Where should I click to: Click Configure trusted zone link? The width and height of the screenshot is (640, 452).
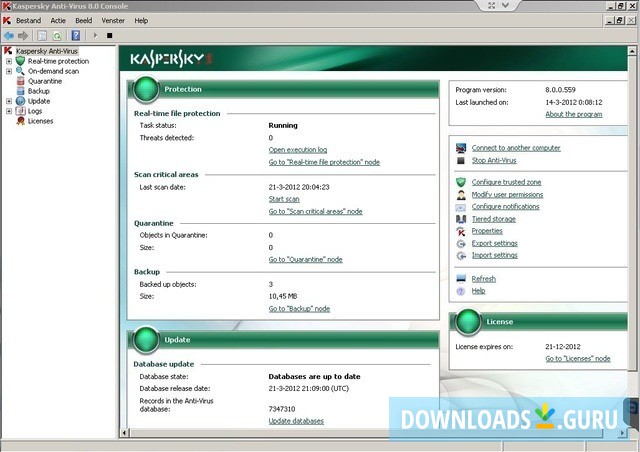(506, 182)
